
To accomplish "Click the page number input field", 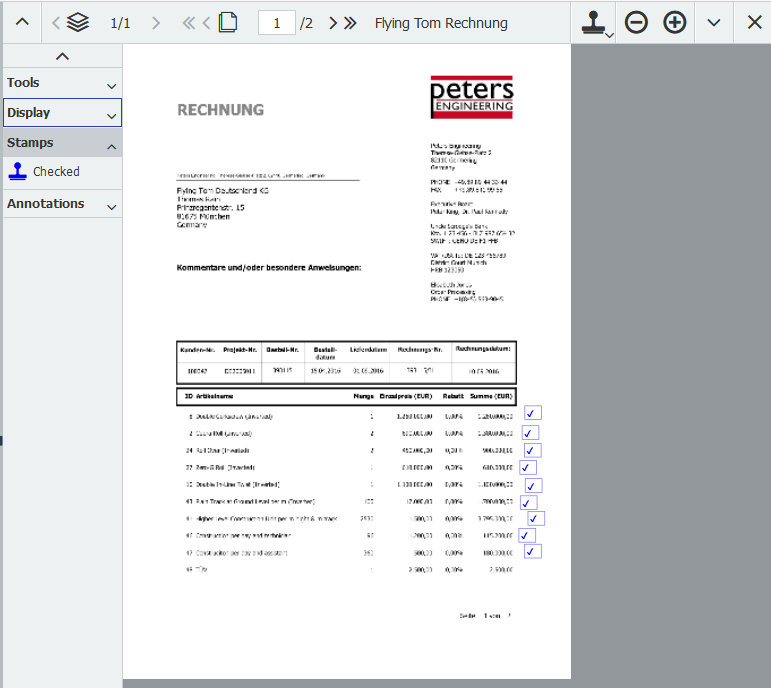I will pyautogui.click(x=276, y=23).
